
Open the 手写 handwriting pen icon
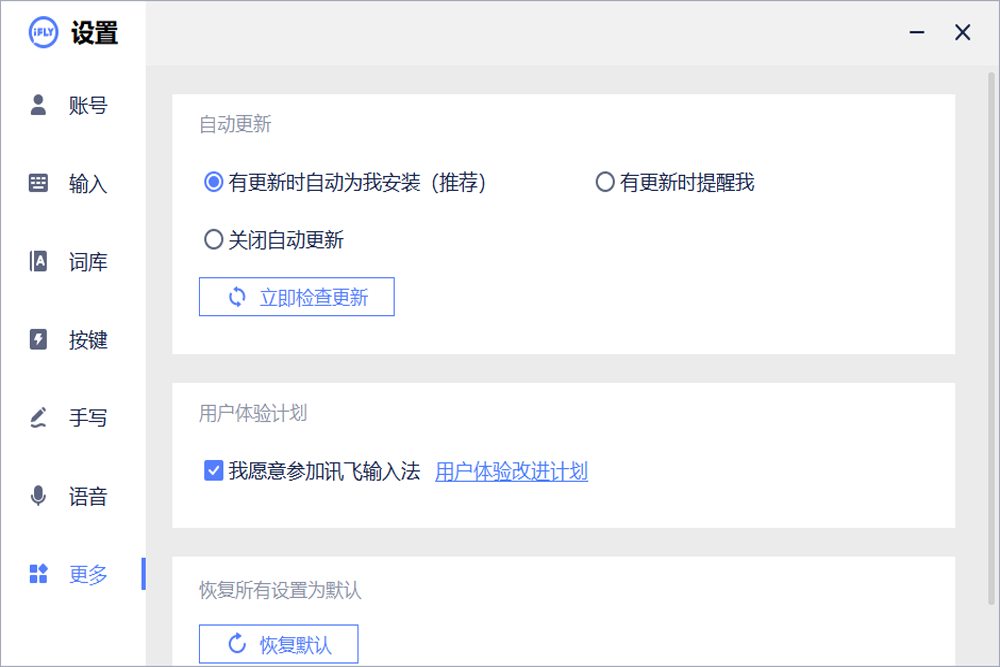(x=39, y=418)
